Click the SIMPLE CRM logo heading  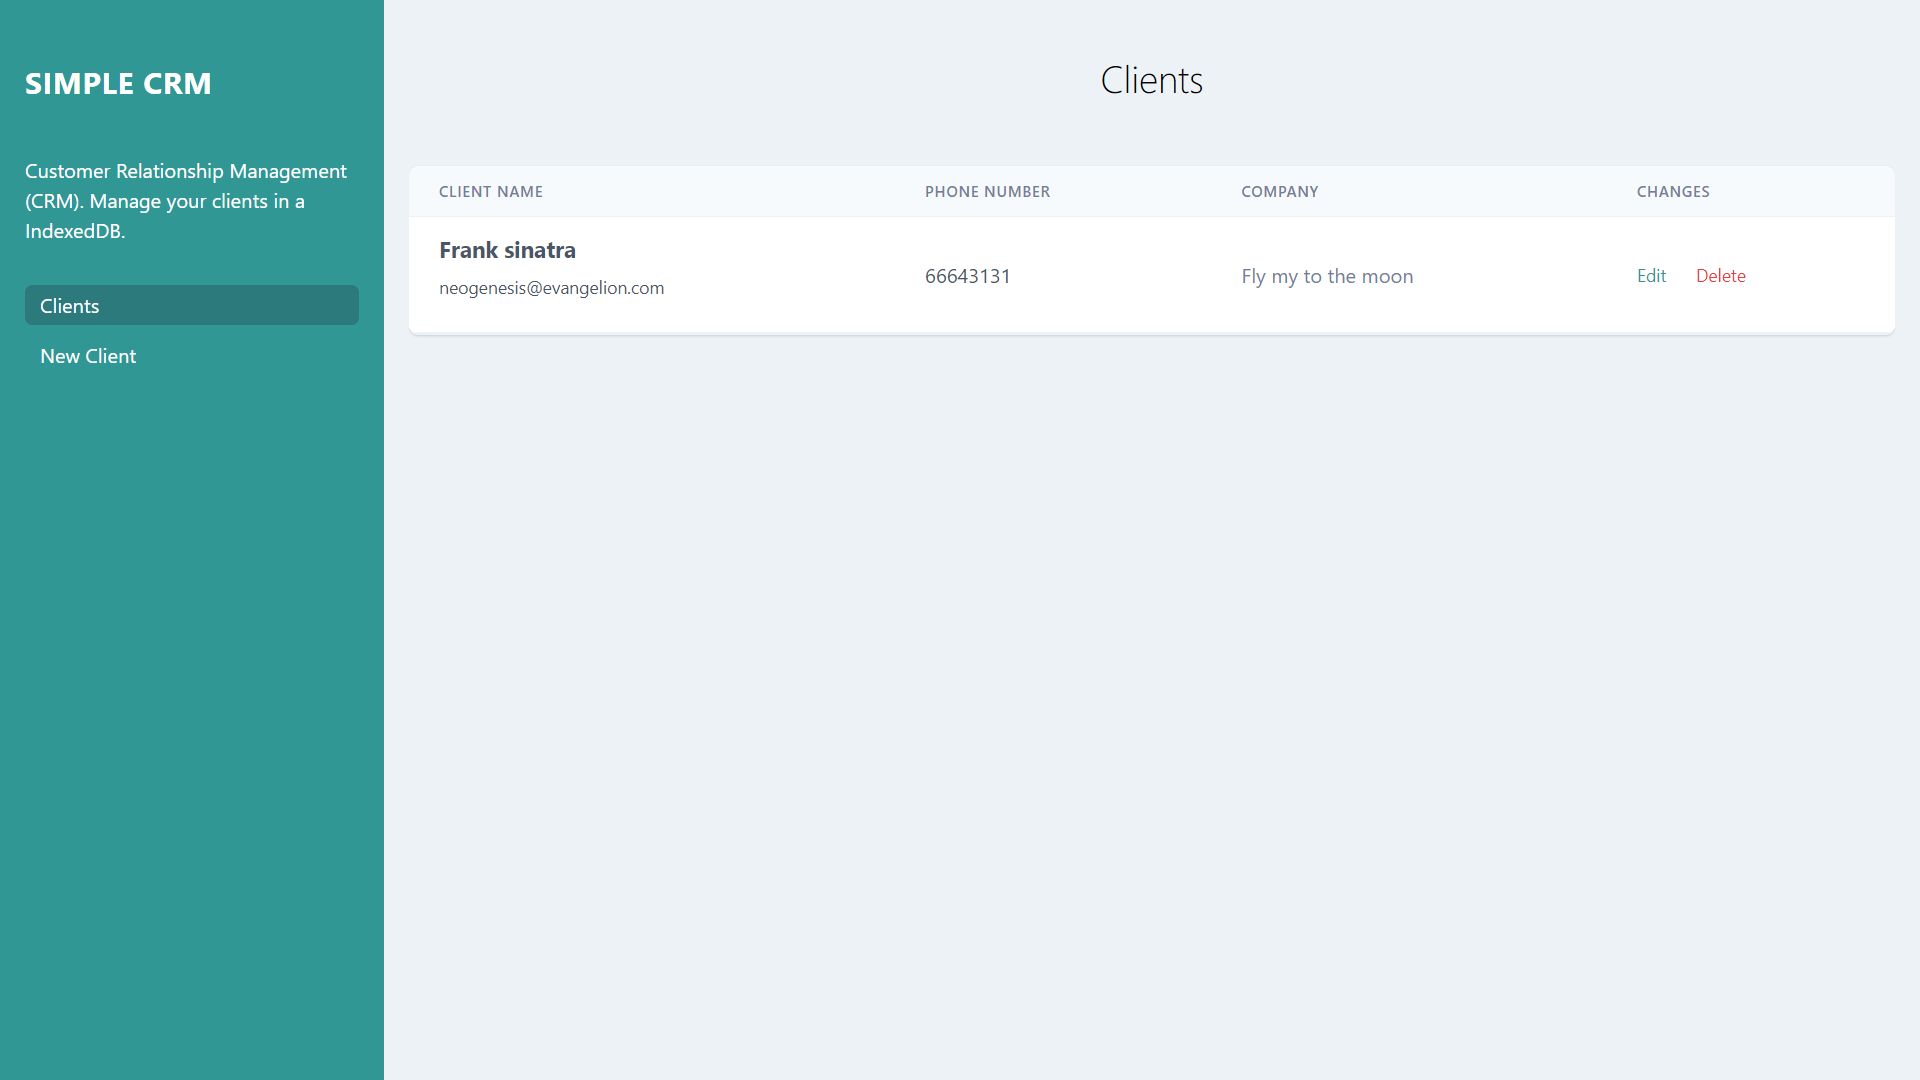(118, 84)
